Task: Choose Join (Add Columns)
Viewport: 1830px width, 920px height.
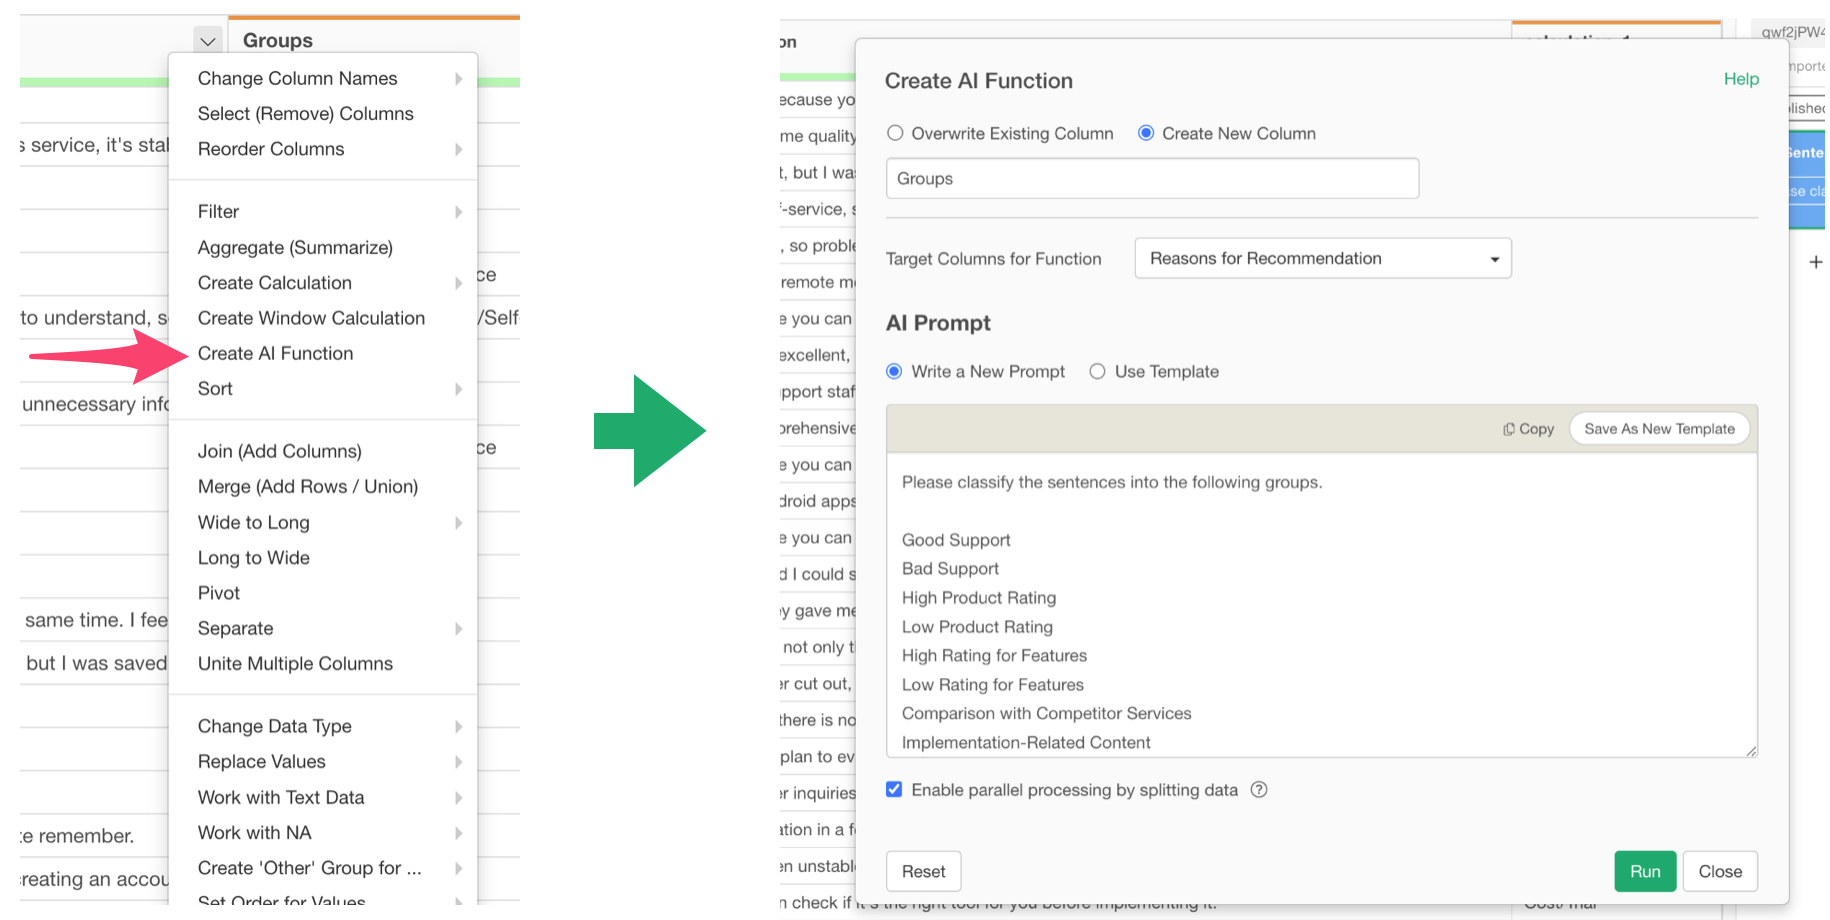Action: click(x=323, y=451)
